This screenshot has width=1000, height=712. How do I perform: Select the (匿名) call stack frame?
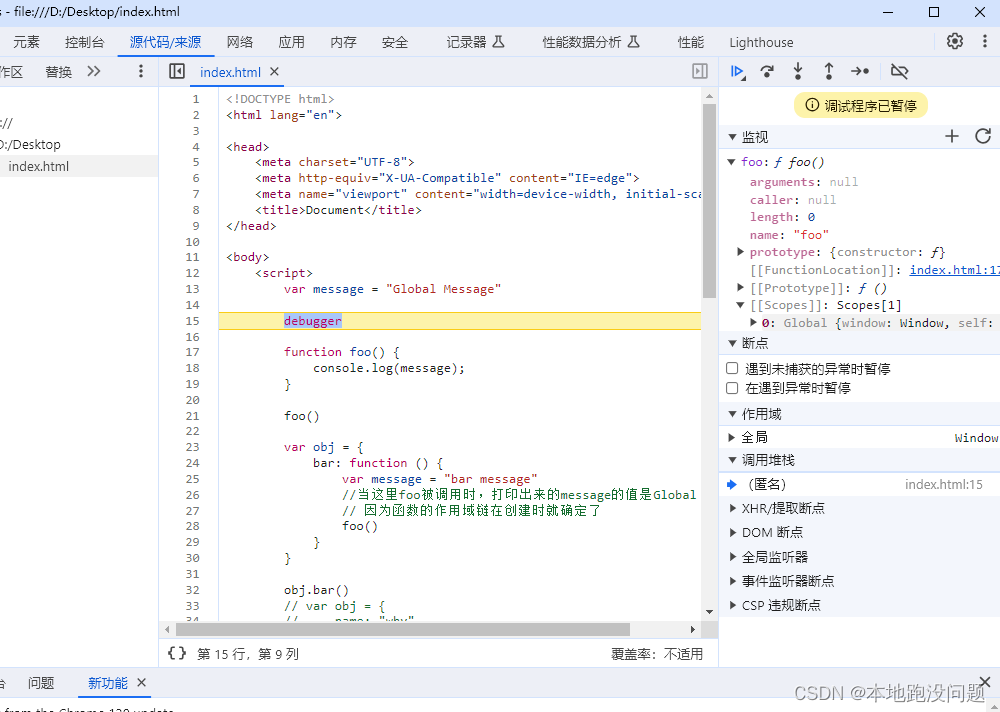[859, 484]
